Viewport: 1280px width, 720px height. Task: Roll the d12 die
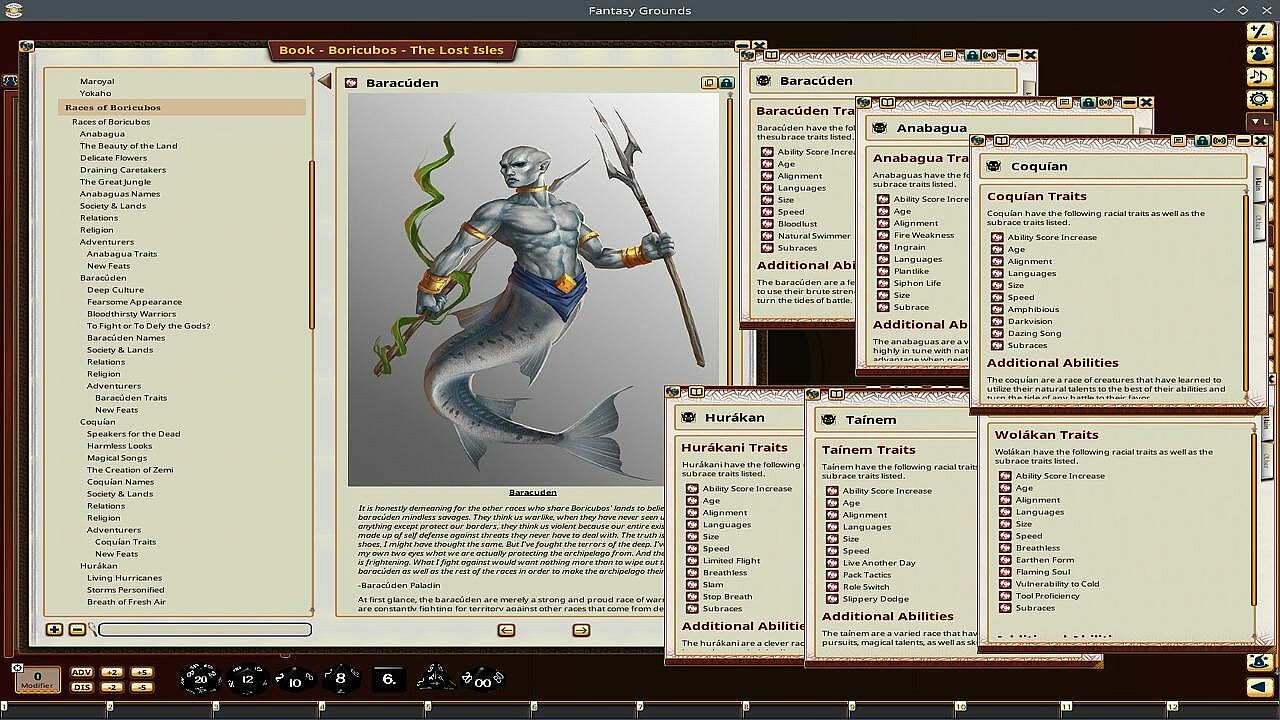[247, 680]
